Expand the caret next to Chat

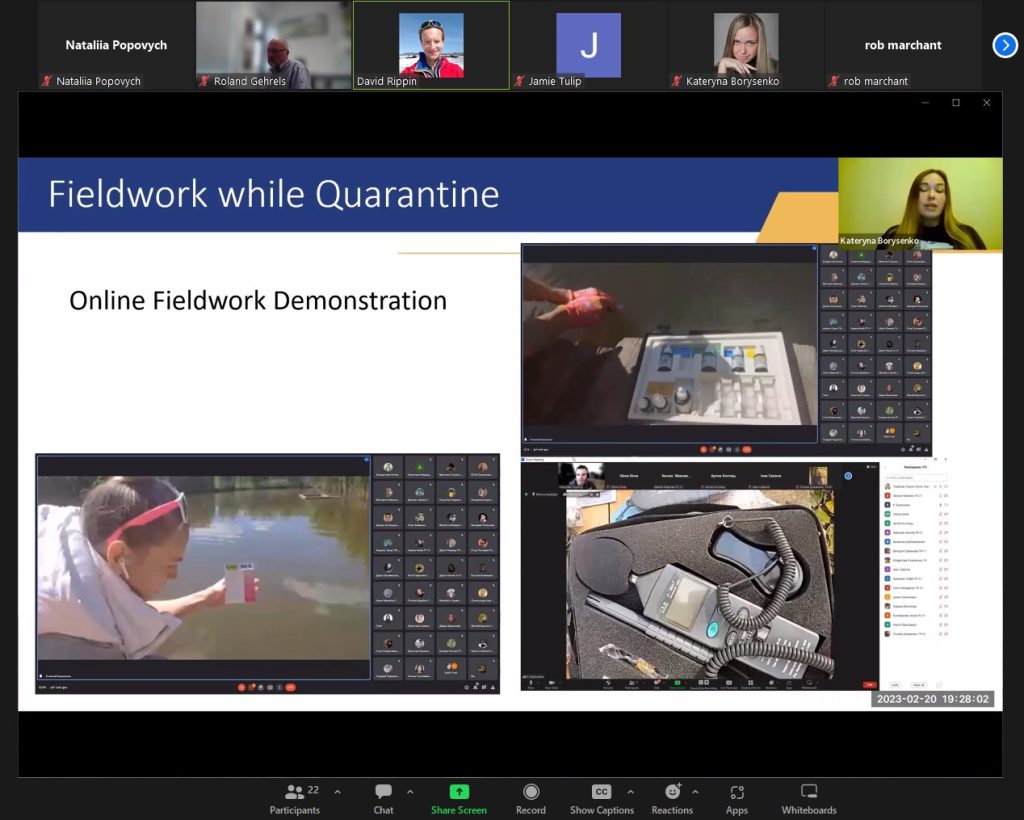[x=410, y=792]
